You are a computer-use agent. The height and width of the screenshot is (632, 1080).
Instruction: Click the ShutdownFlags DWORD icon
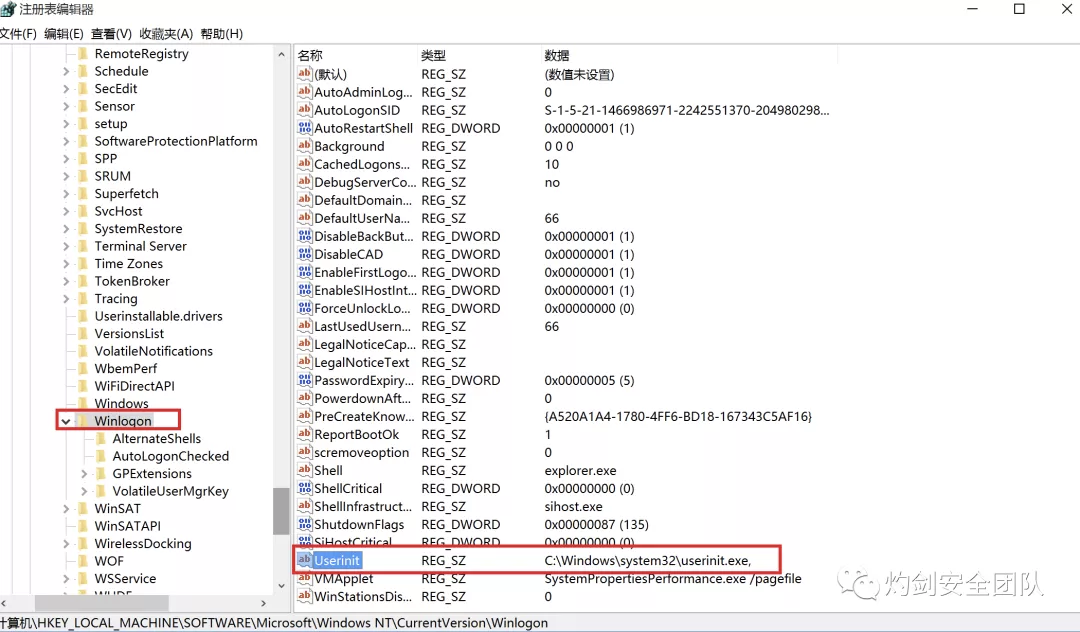coord(304,524)
